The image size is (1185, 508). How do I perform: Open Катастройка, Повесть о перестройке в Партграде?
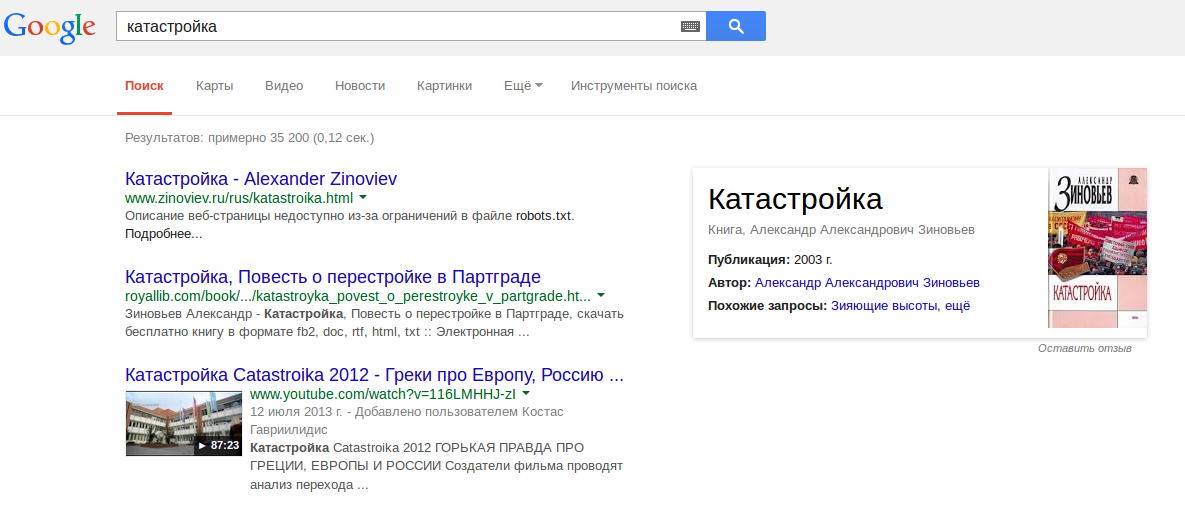(x=333, y=276)
